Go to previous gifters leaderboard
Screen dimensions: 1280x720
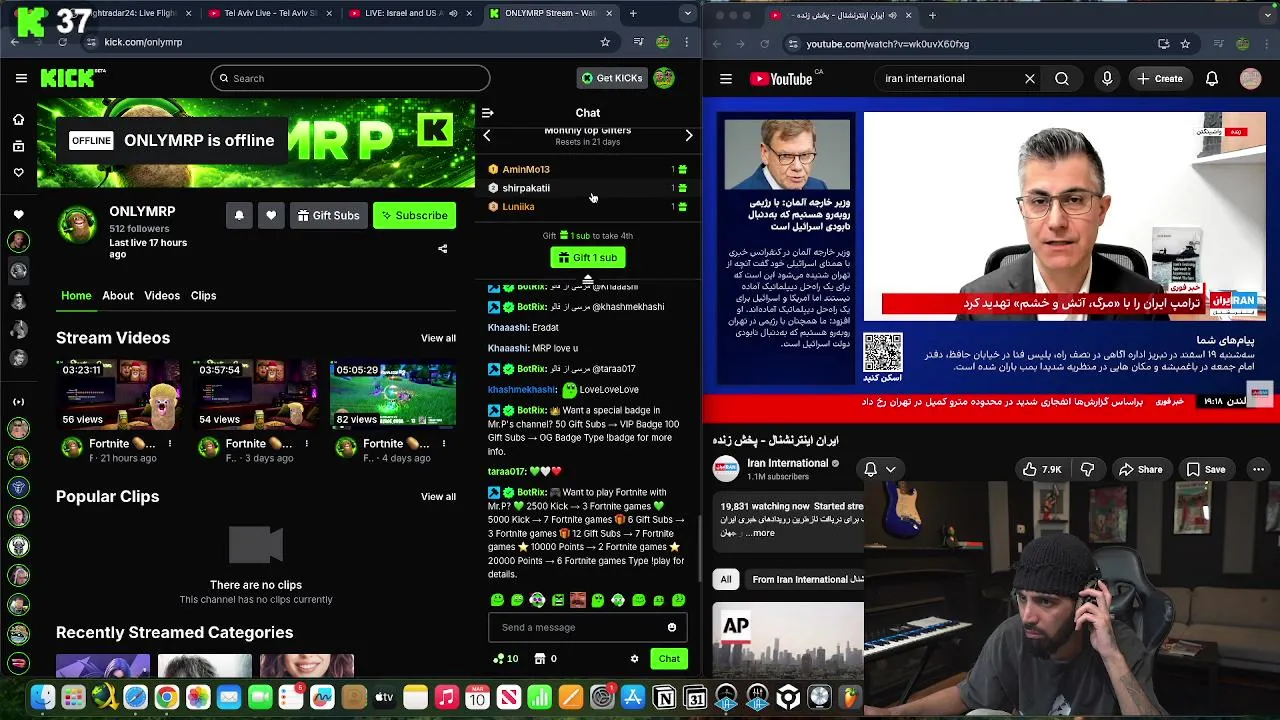tap(487, 135)
